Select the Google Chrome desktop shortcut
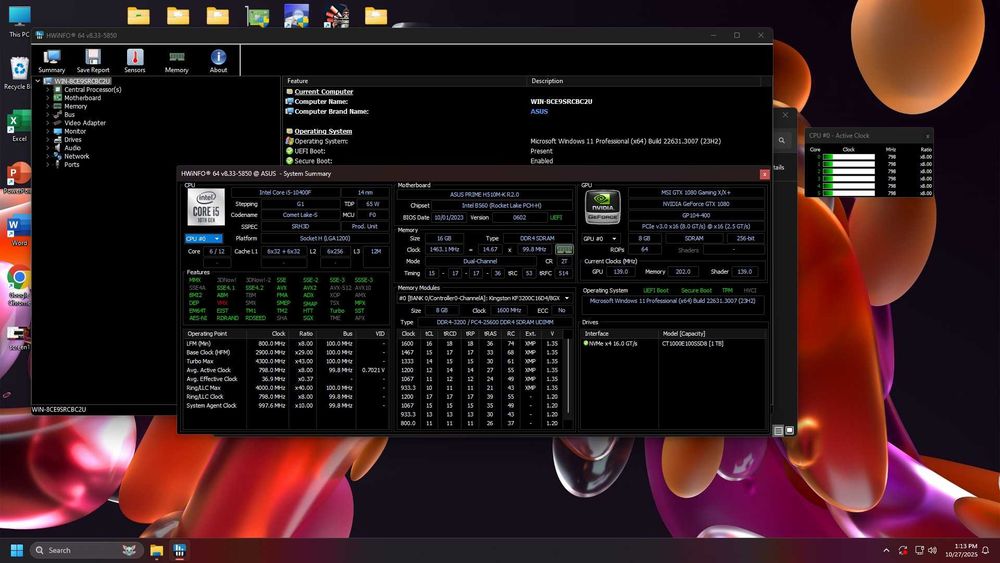The height and width of the screenshot is (563, 1000). [18, 284]
